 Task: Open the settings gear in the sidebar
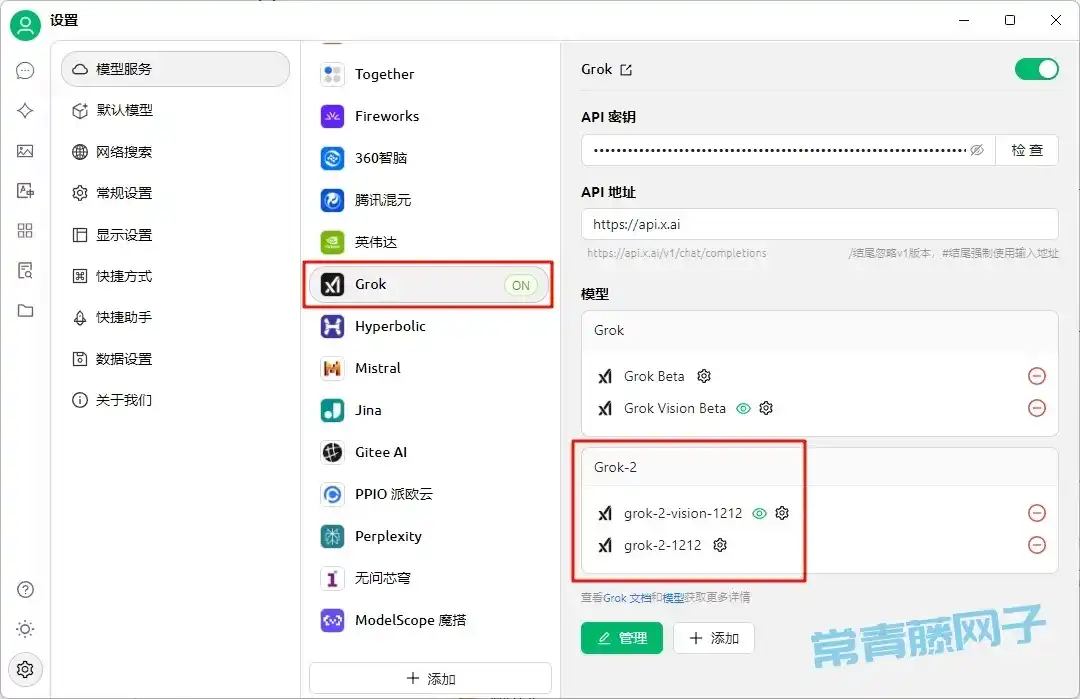(25, 669)
